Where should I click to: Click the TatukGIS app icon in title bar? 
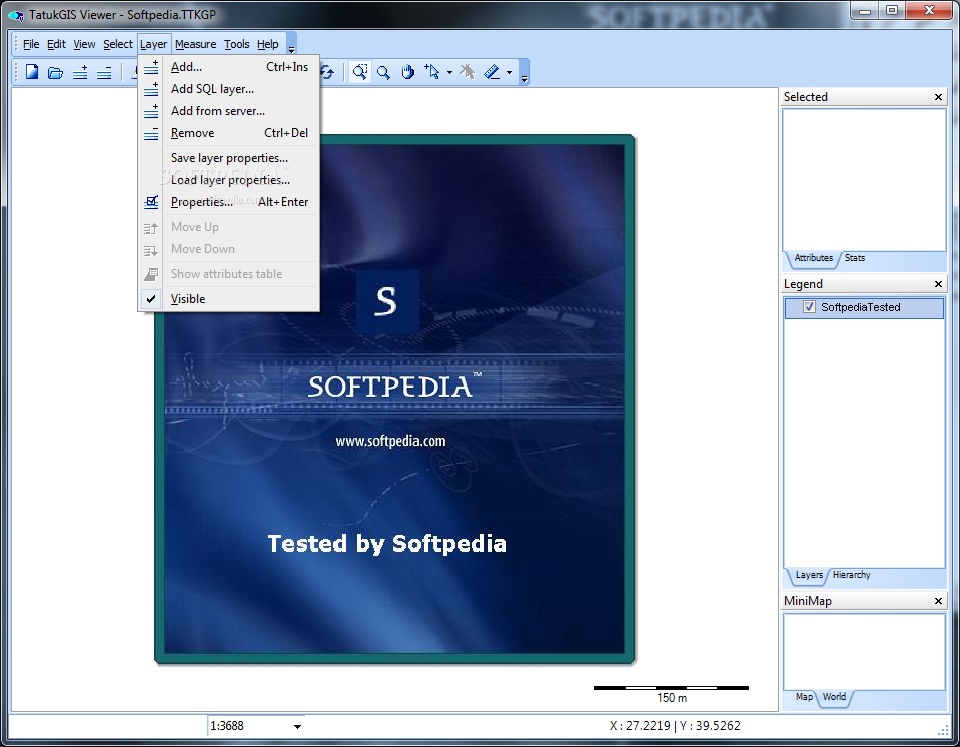click(15, 15)
